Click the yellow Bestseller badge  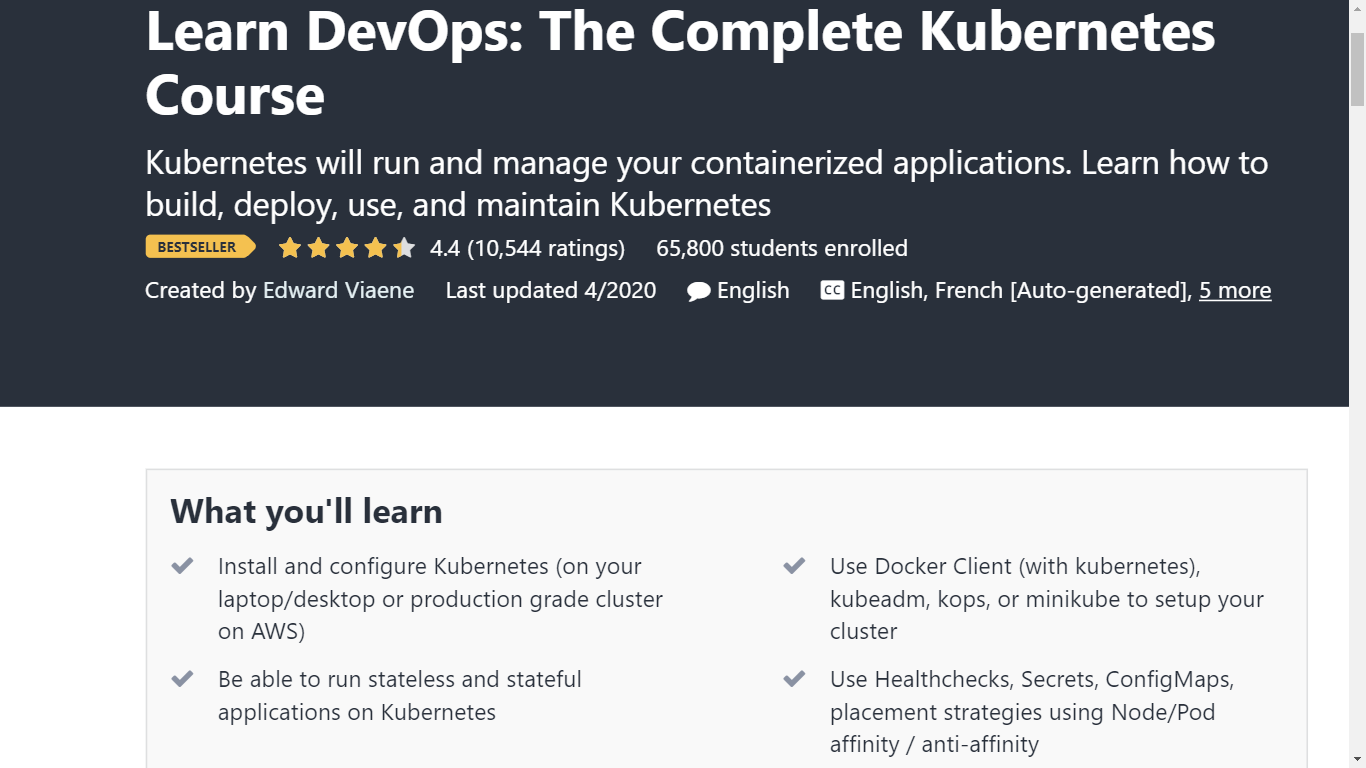(x=199, y=247)
